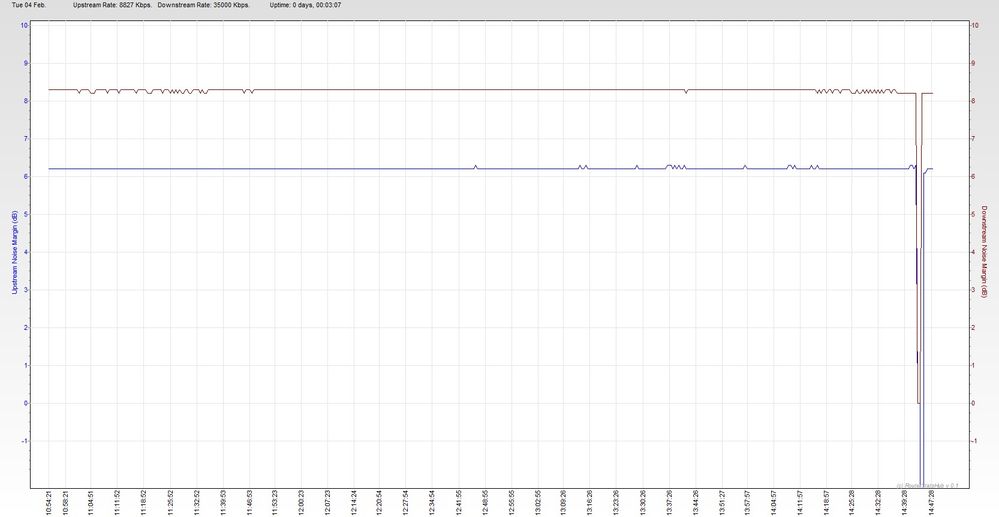Click the 12:41:55 time label

[x=459, y=503]
